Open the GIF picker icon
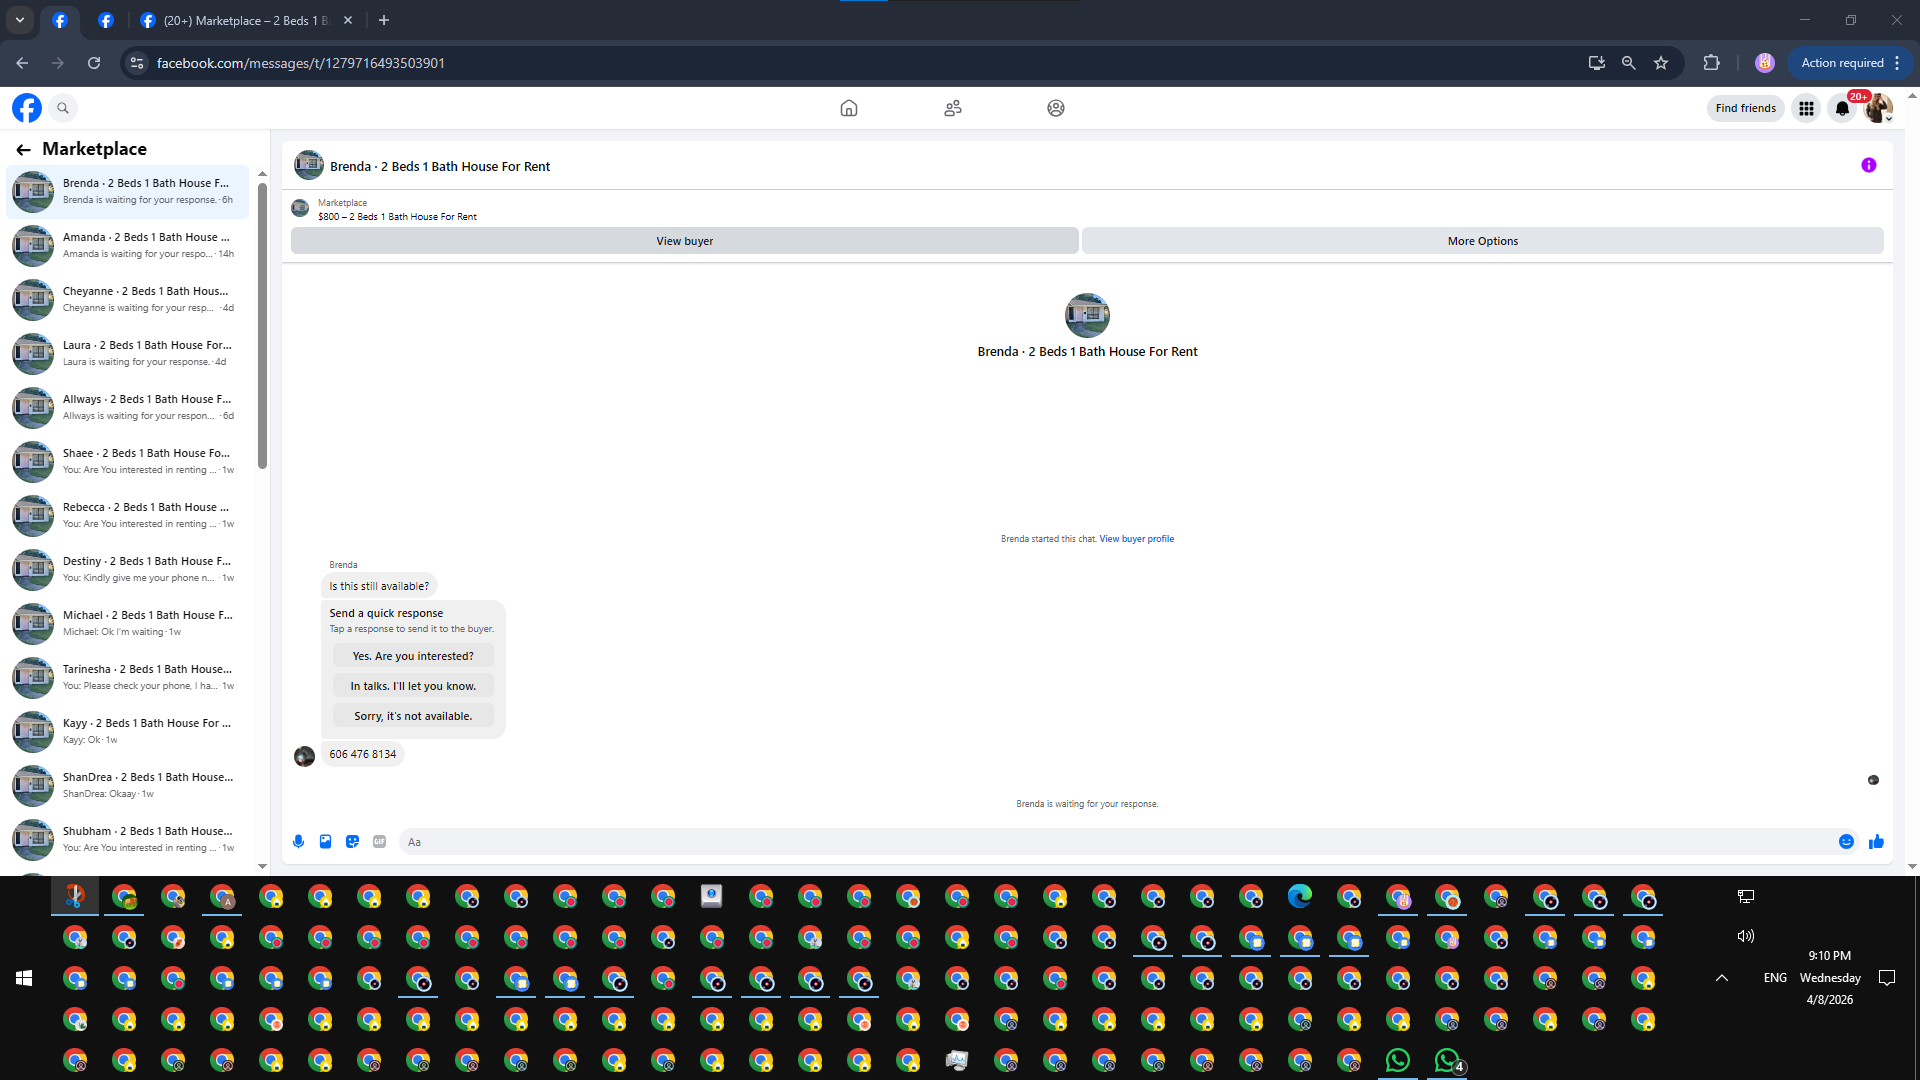 click(x=379, y=842)
